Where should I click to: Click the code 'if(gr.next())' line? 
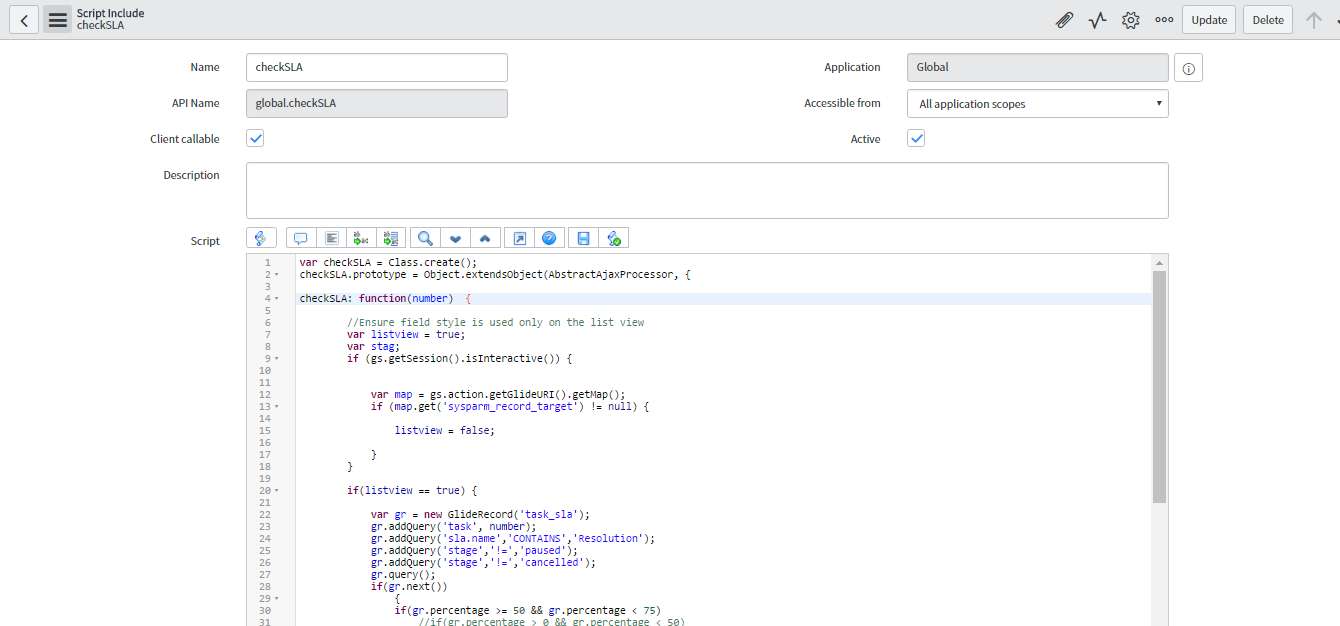tap(409, 586)
